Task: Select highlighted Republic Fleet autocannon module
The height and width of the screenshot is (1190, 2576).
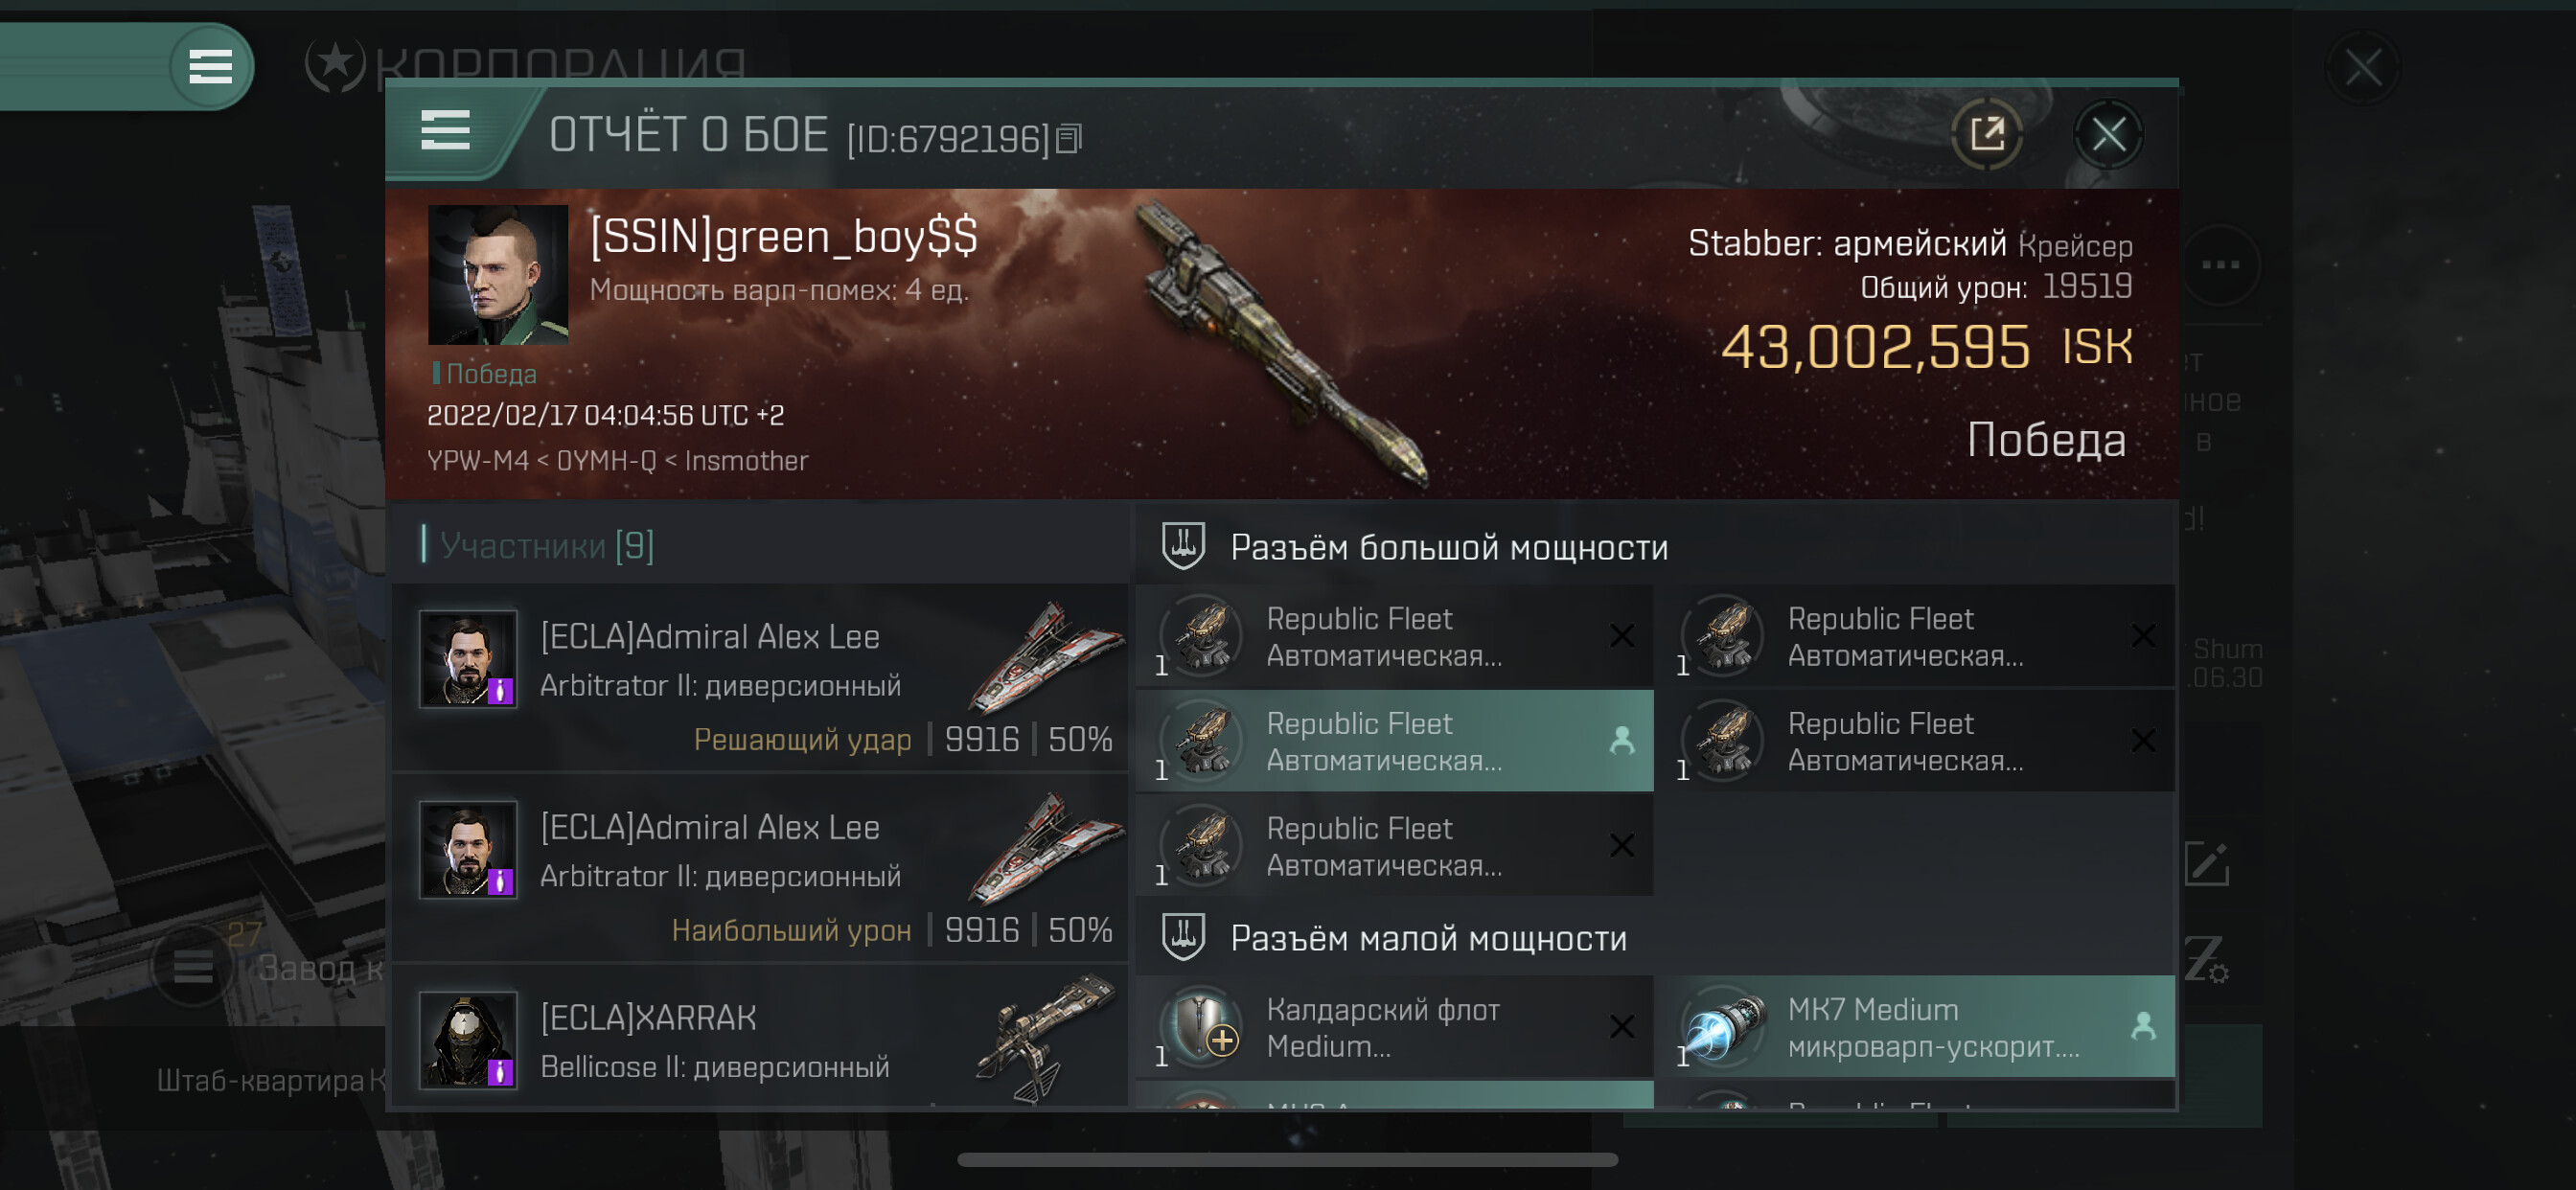Action: click(1394, 741)
